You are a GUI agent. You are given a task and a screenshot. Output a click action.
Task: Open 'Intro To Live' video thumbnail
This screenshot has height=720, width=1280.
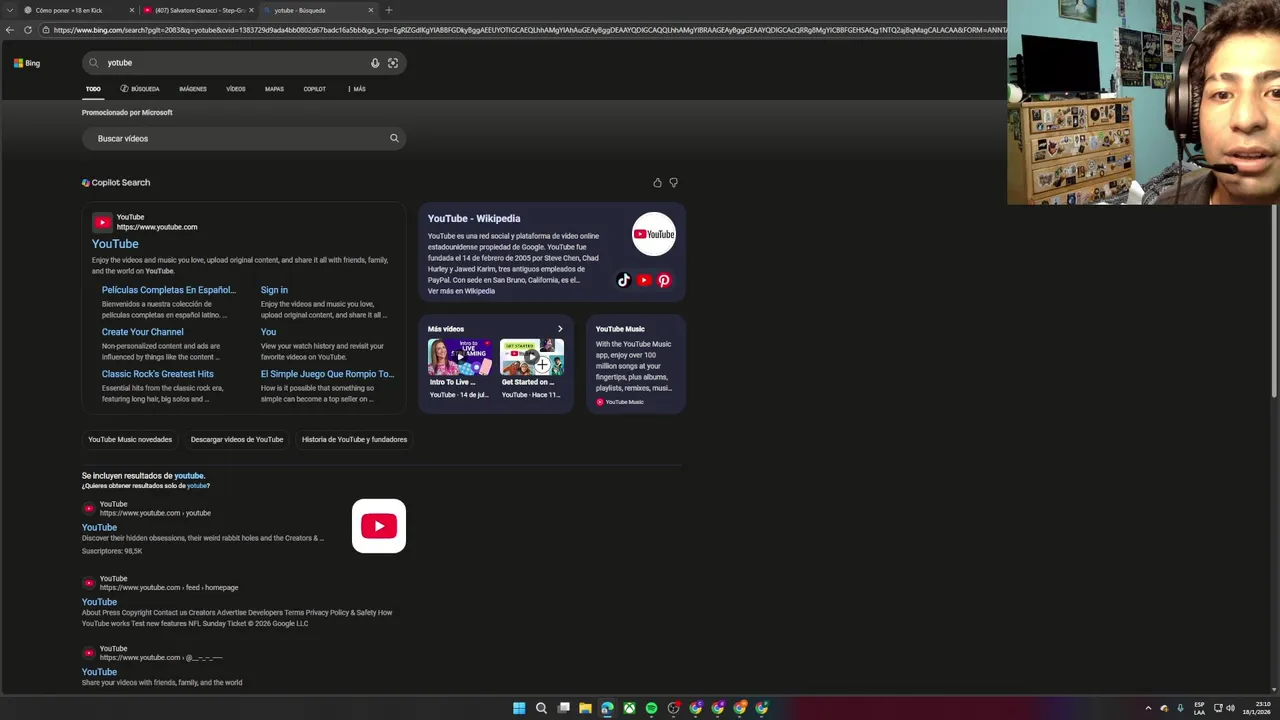459,357
